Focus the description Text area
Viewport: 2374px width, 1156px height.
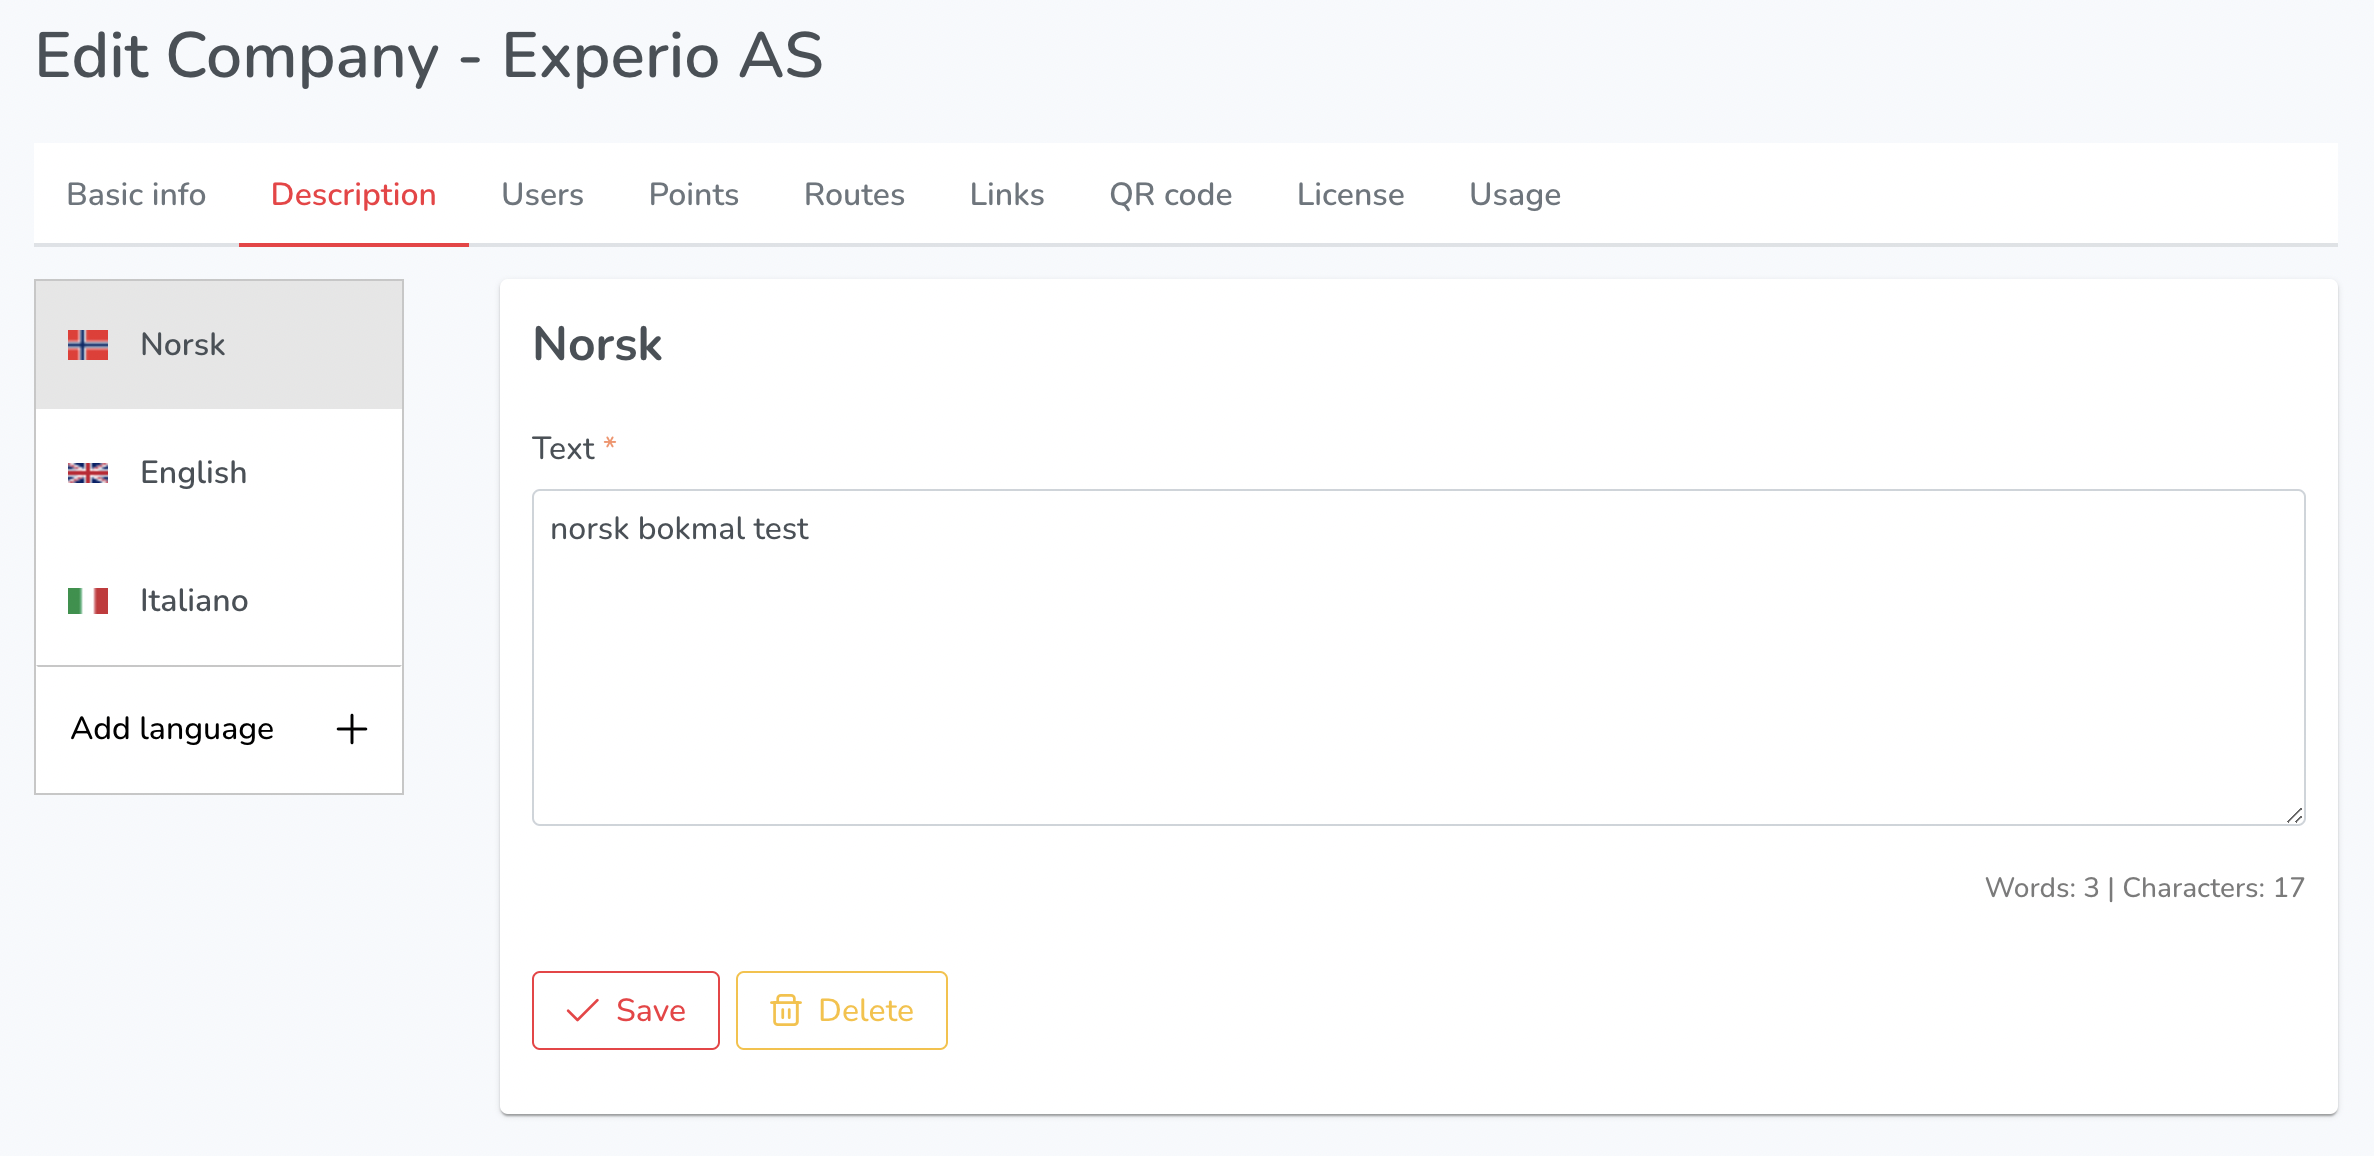[1419, 657]
